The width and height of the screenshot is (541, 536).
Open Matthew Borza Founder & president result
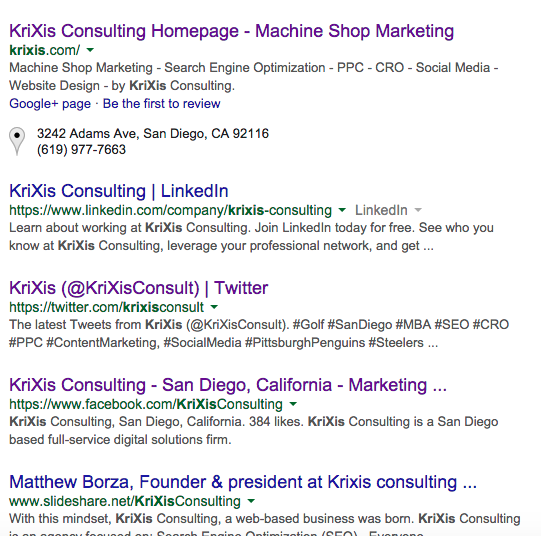[243, 482]
